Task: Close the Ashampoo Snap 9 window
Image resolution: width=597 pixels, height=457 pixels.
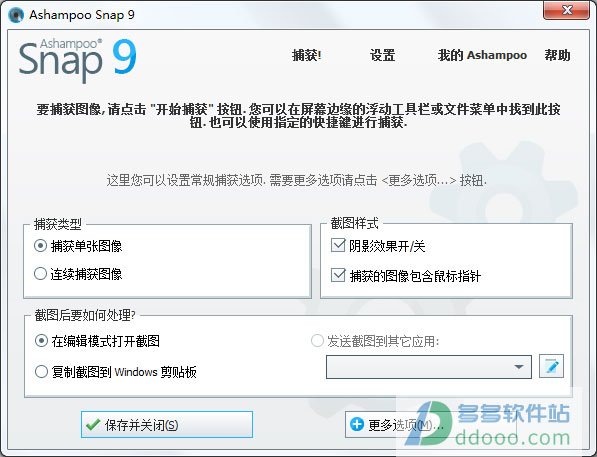Action: pyautogui.click(x=566, y=10)
